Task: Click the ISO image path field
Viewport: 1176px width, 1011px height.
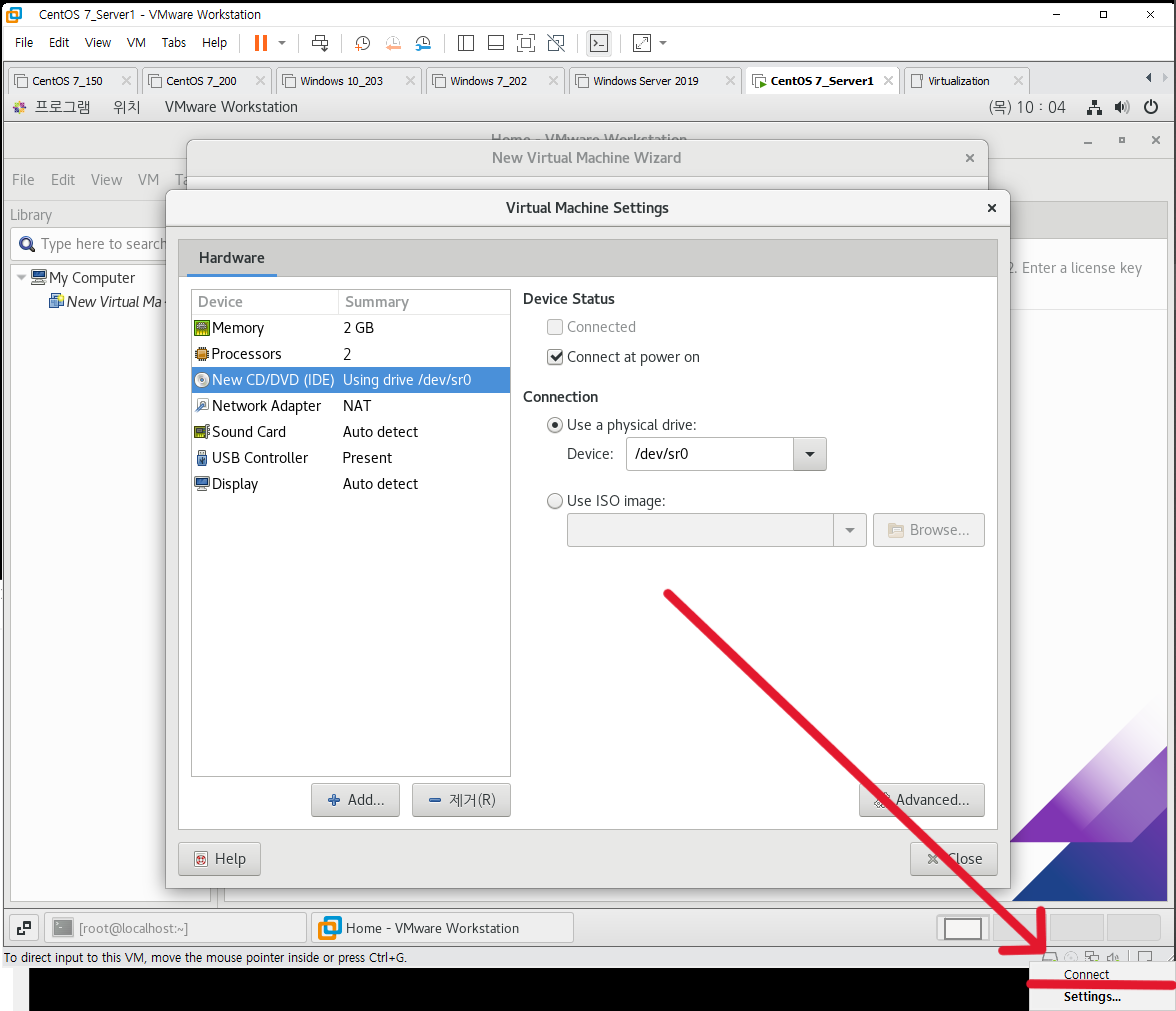Action: (700, 530)
